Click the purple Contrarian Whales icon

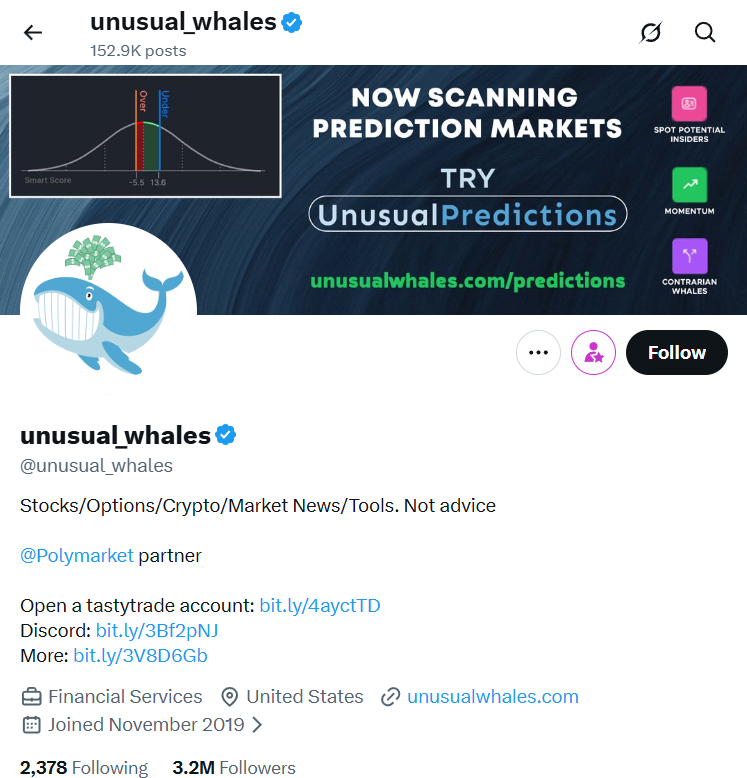point(689,256)
